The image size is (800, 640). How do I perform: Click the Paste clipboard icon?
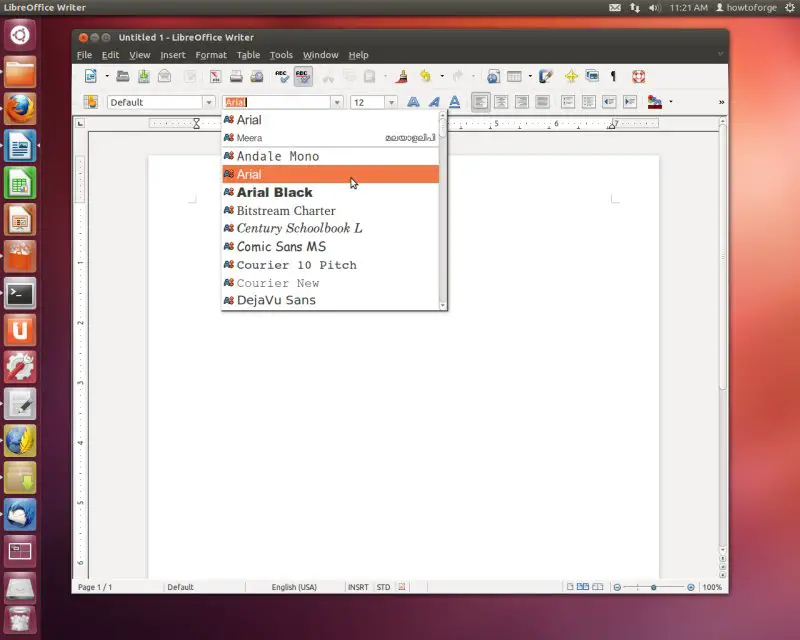pyautogui.click(x=369, y=77)
